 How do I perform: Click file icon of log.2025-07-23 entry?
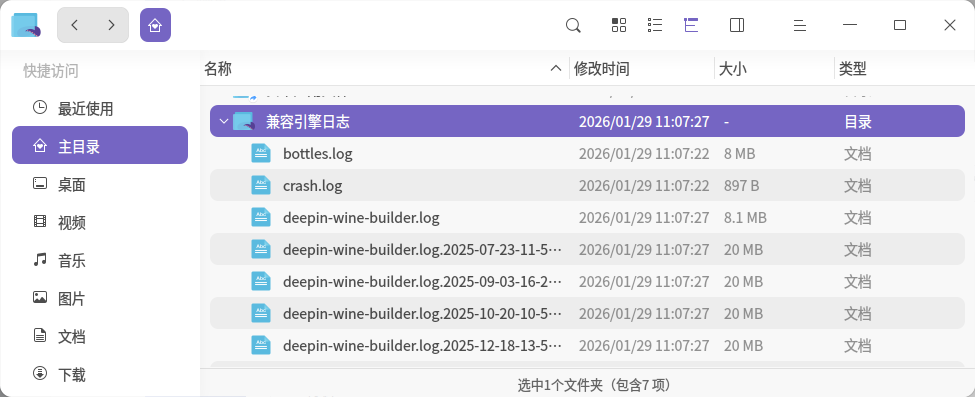(x=261, y=249)
